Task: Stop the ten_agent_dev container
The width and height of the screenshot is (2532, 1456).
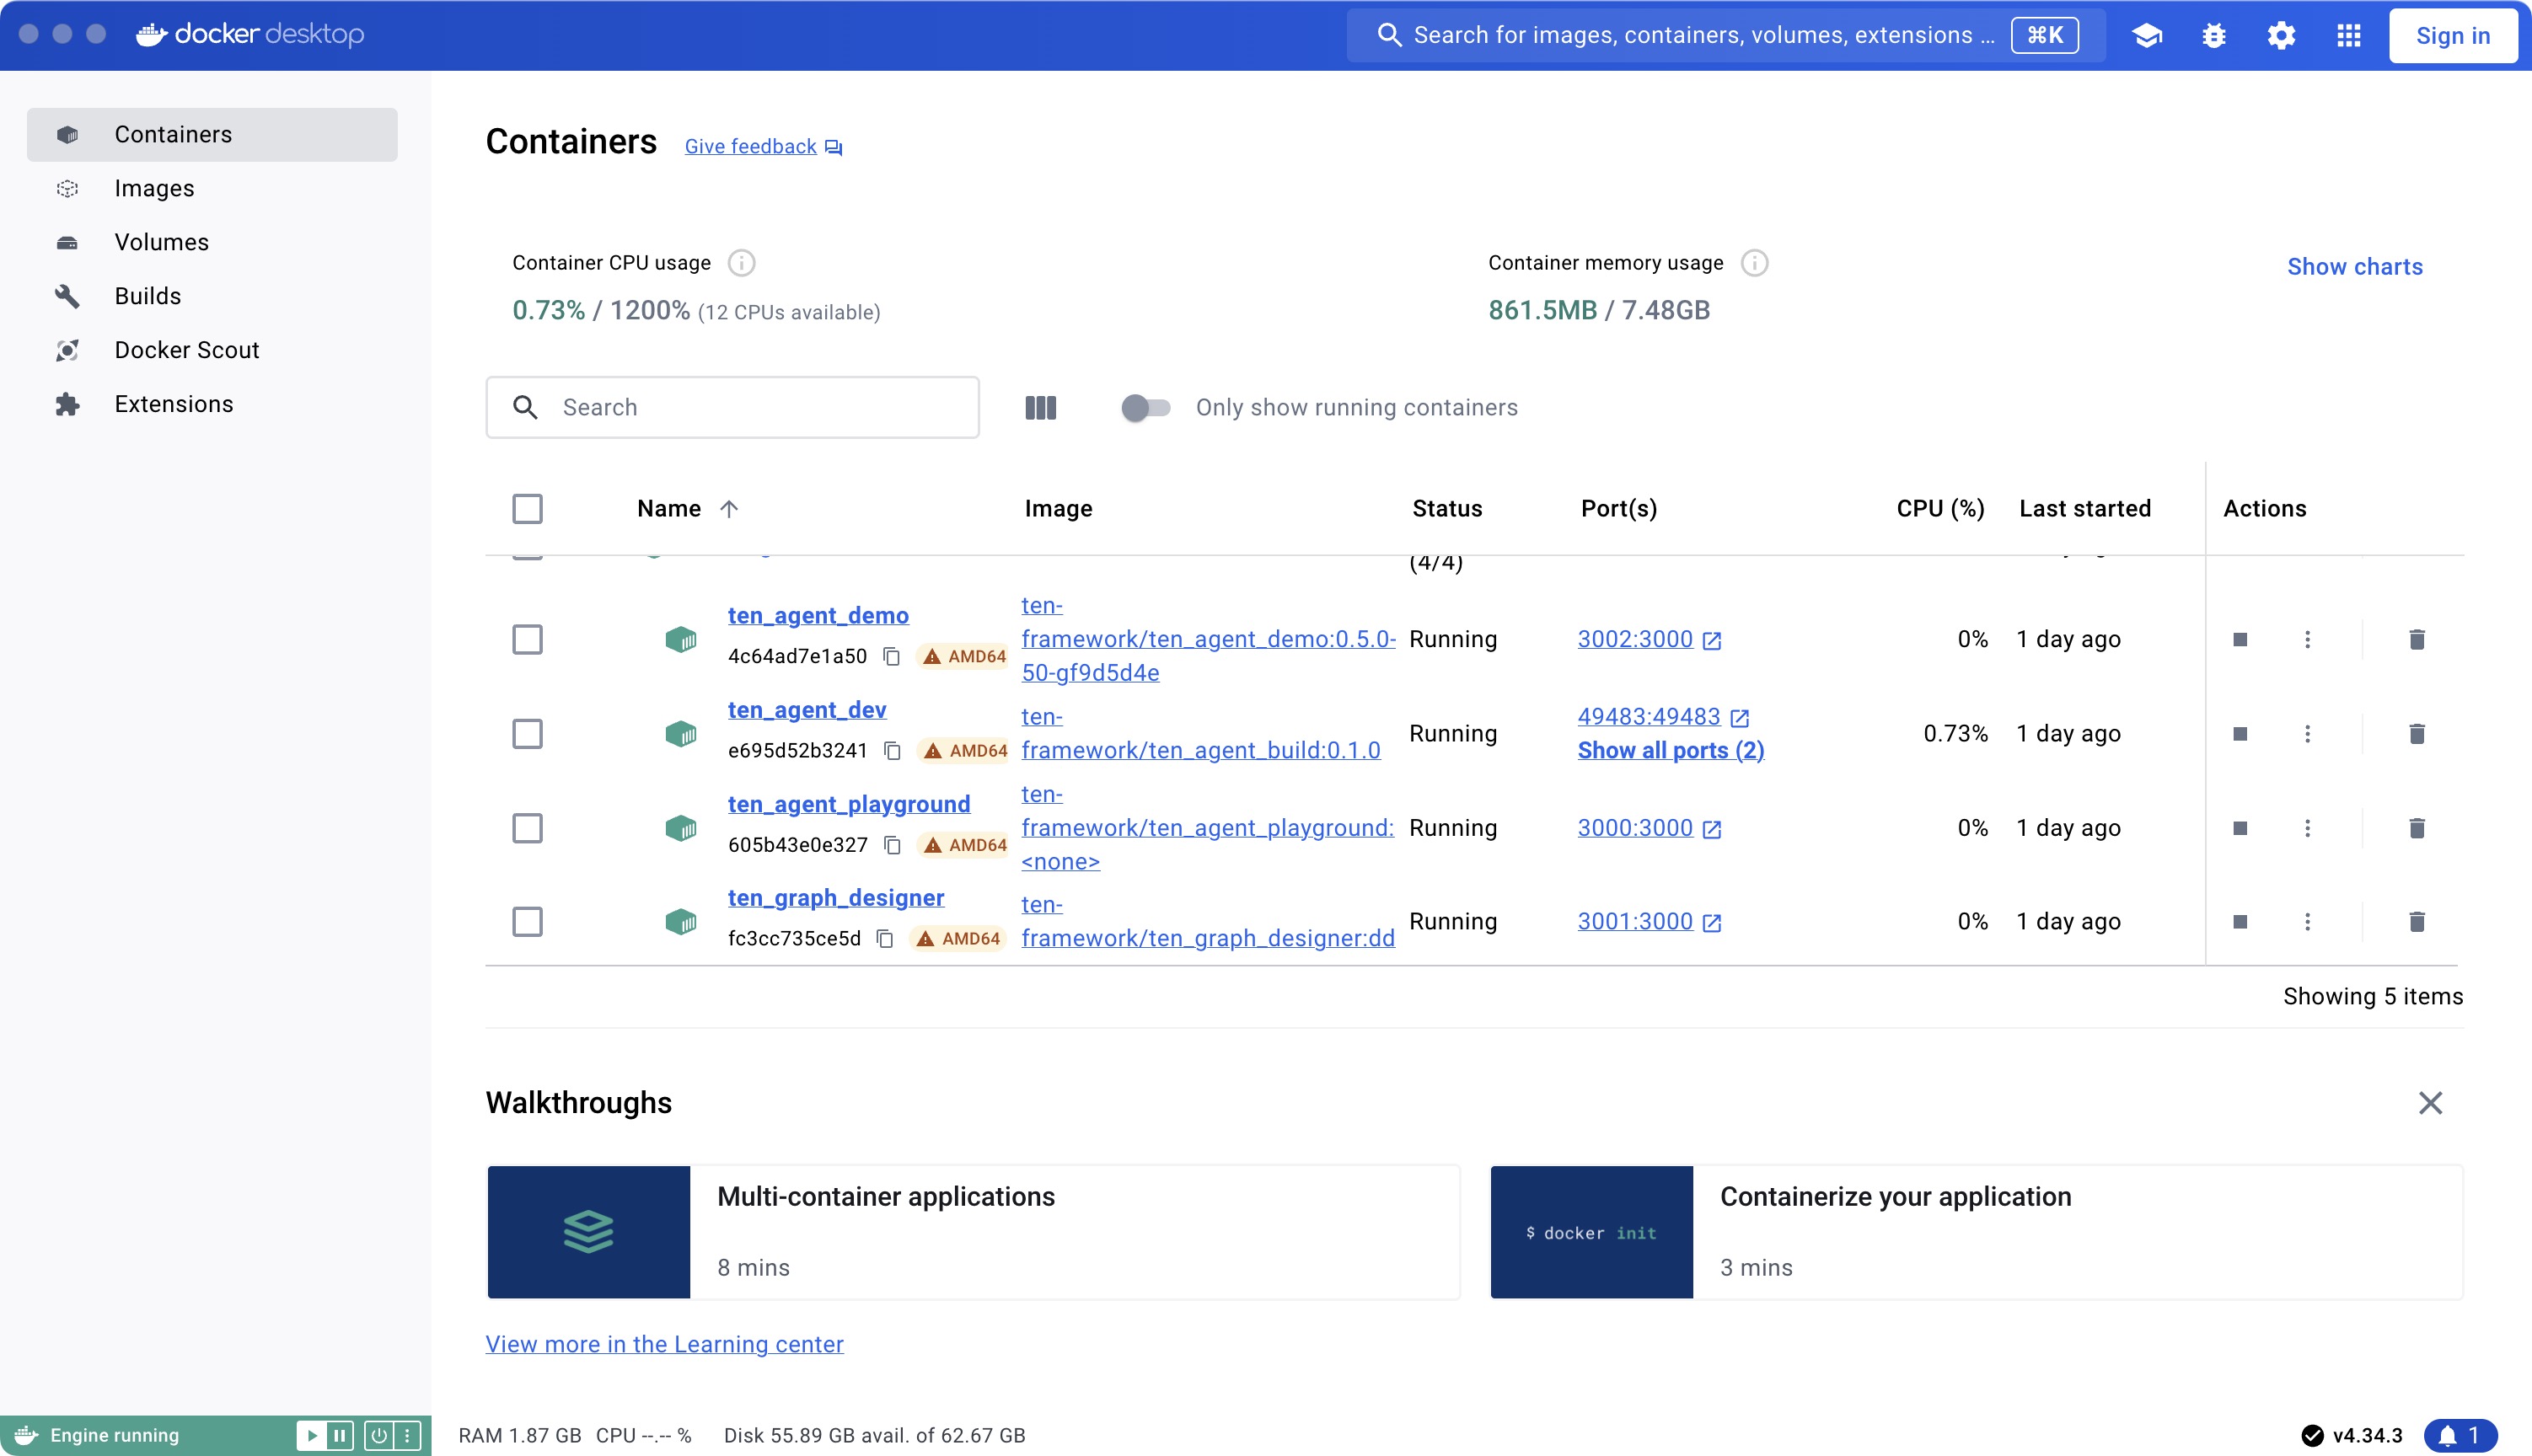Action: (2240, 734)
